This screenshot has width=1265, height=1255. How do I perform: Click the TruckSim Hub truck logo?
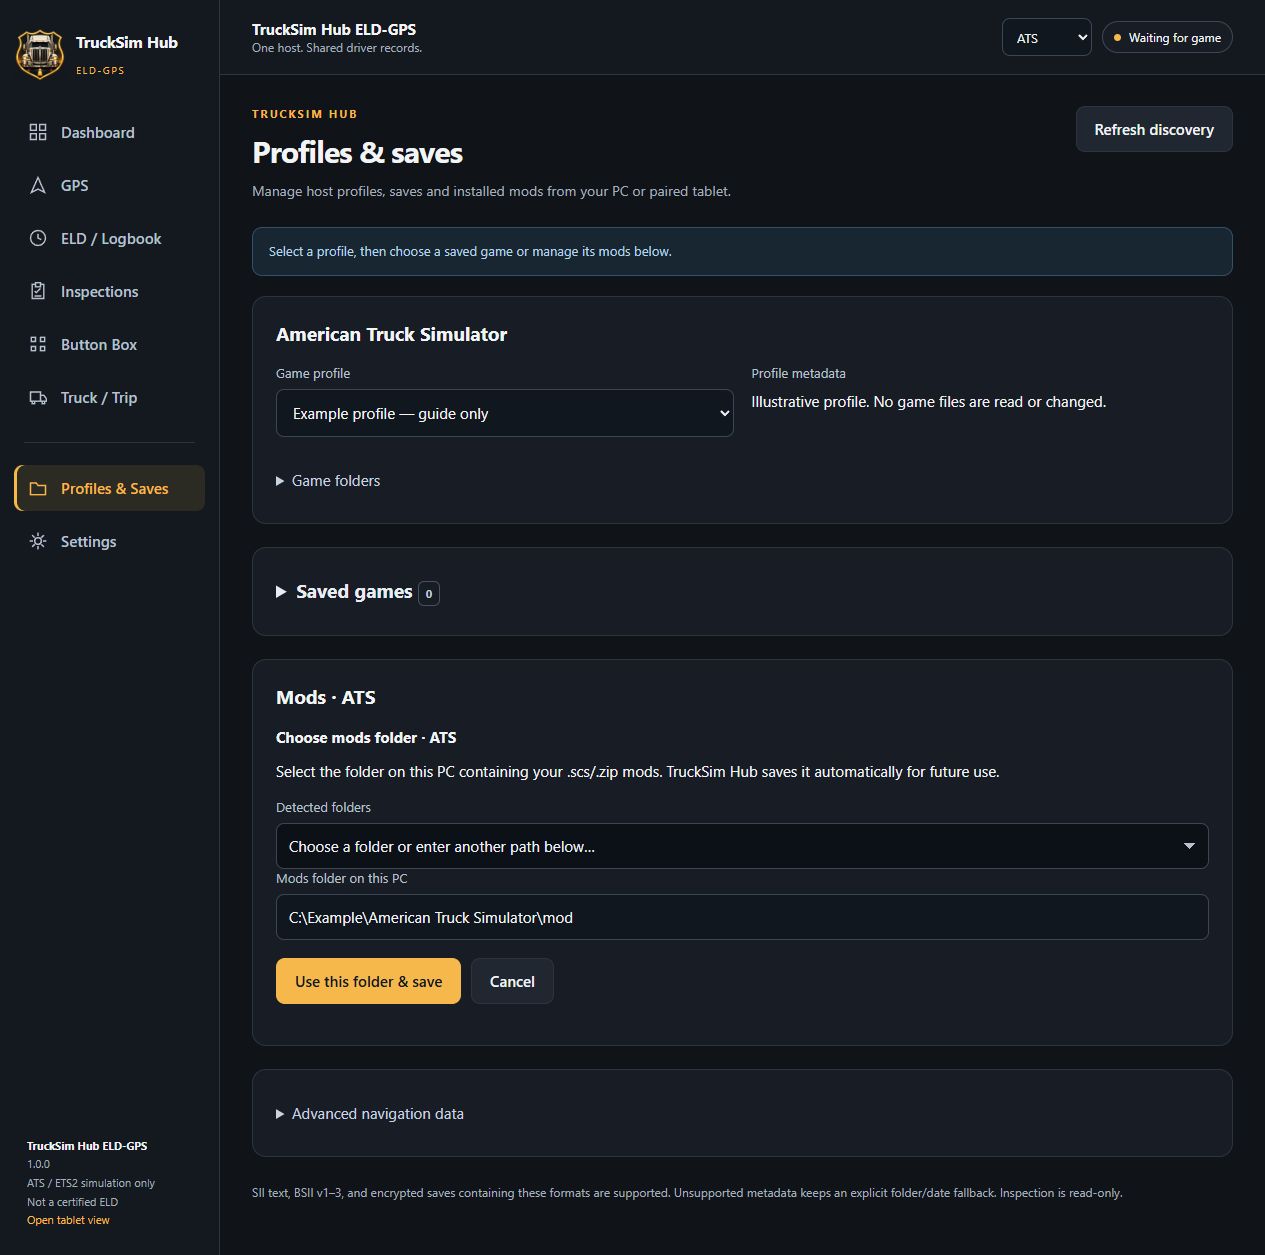click(x=40, y=54)
